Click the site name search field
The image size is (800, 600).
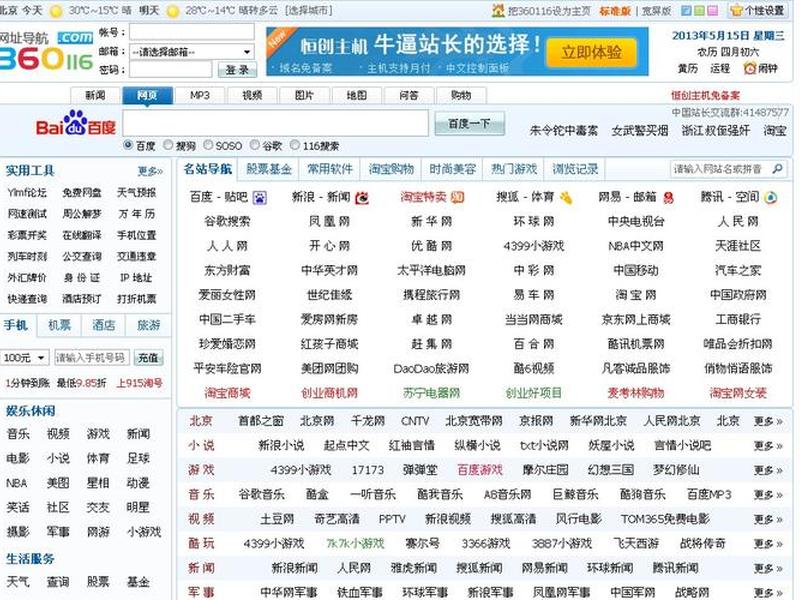722,169
